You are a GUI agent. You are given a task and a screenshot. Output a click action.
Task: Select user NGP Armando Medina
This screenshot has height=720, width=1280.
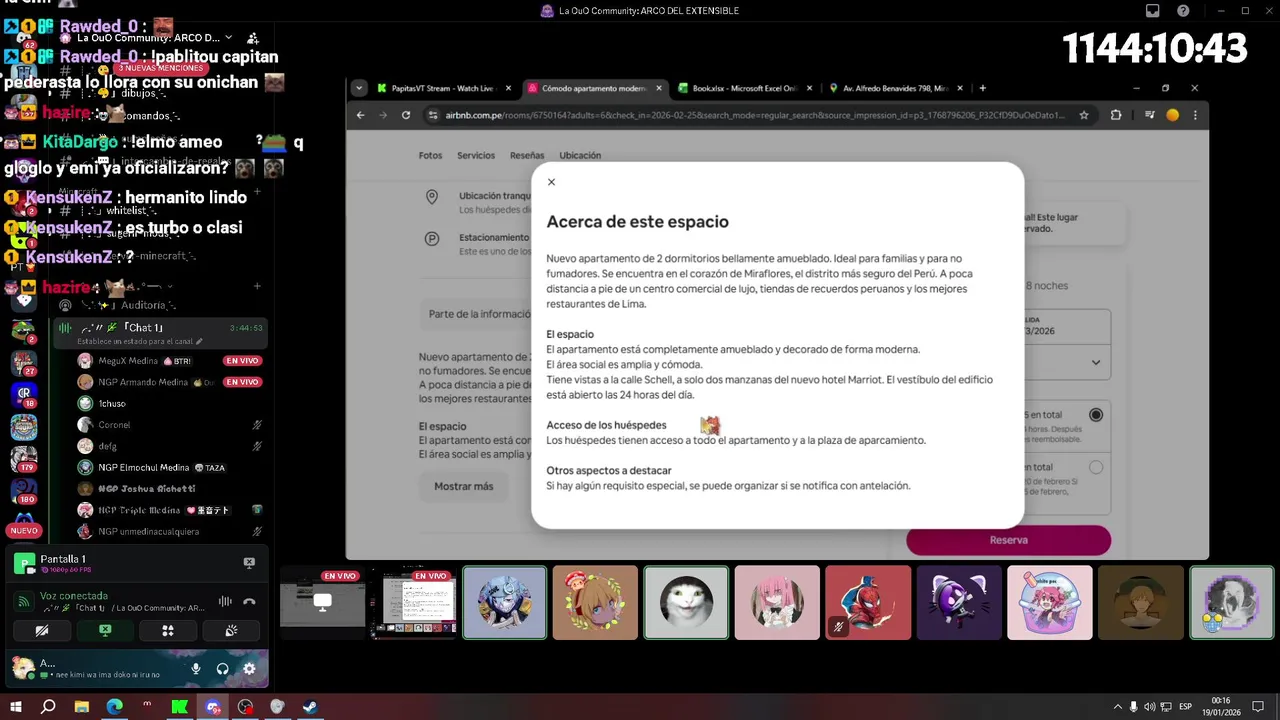pos(168,382)
